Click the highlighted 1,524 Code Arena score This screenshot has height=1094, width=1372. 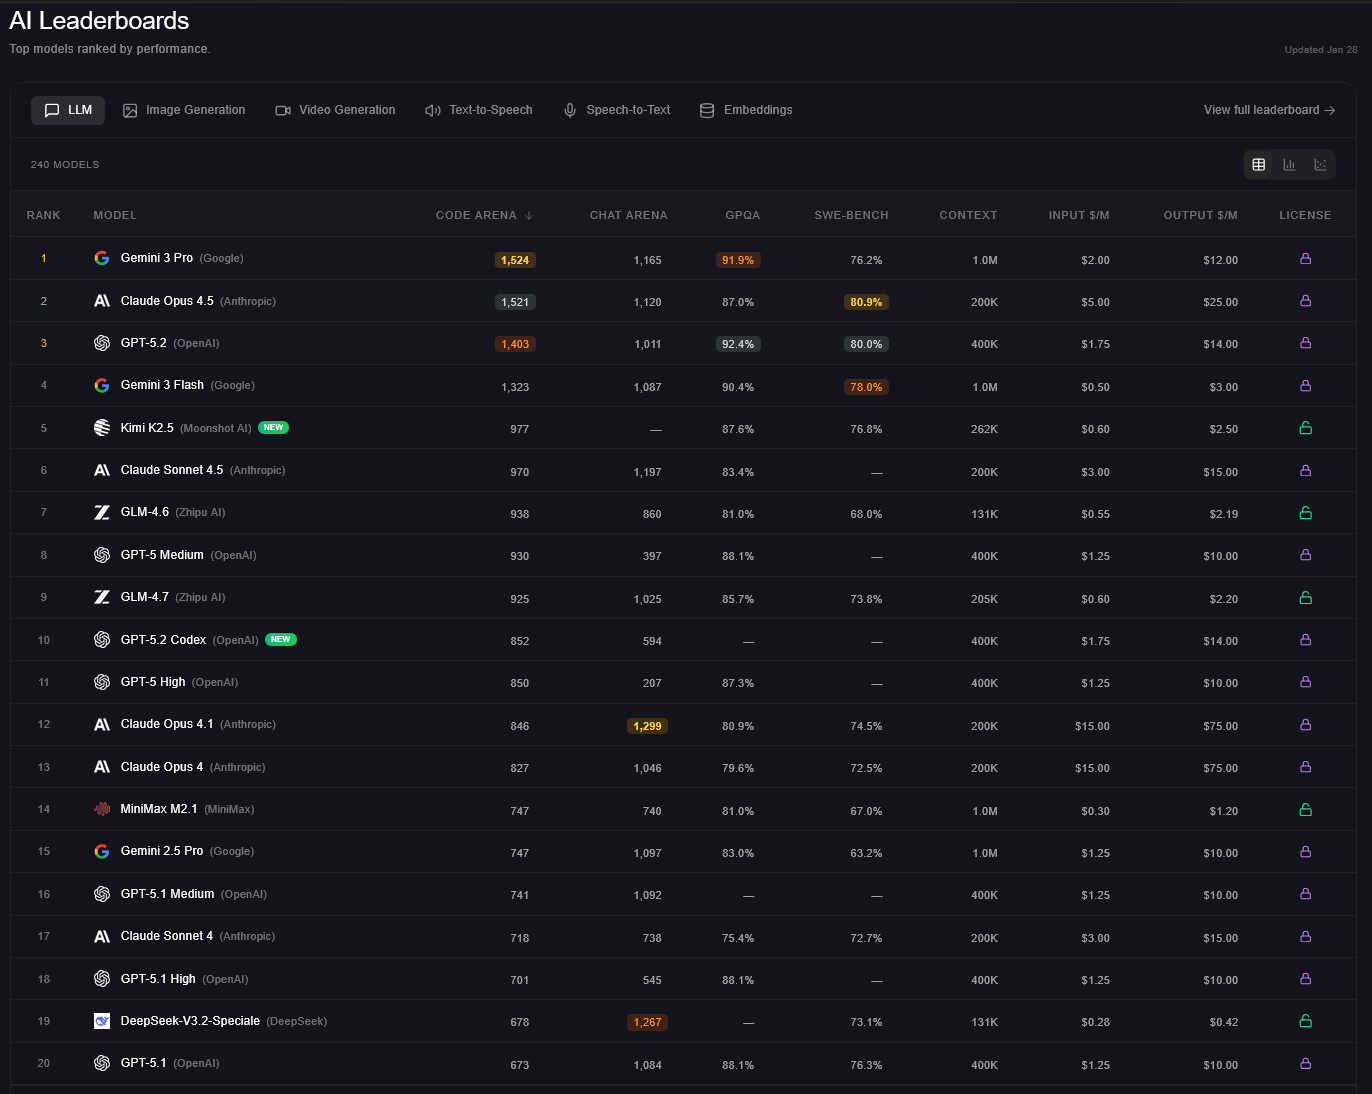tap(515, 260)
